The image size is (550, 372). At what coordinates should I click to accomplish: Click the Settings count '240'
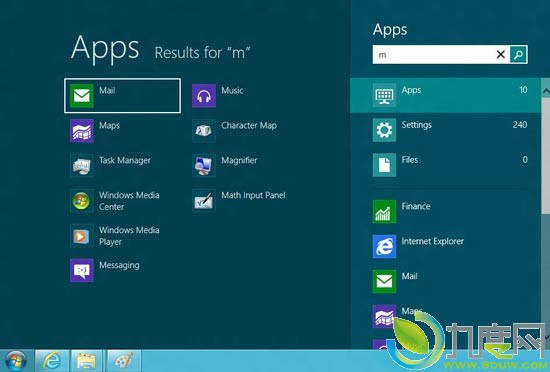520,125
